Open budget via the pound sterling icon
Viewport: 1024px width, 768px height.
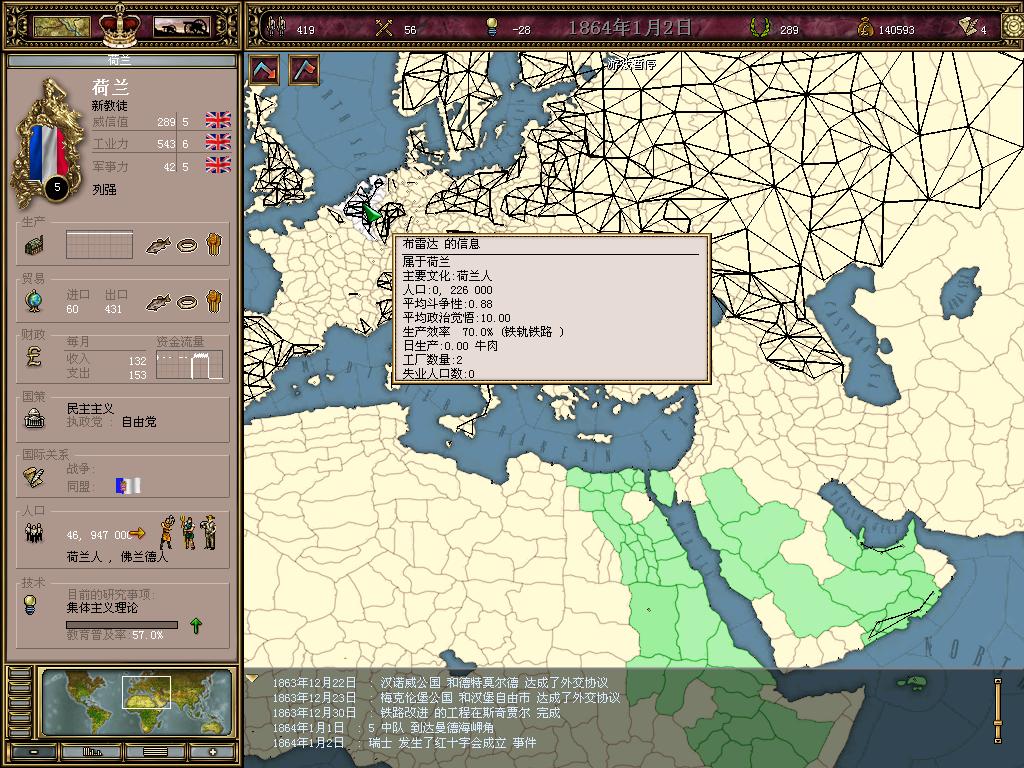point(33,357)
